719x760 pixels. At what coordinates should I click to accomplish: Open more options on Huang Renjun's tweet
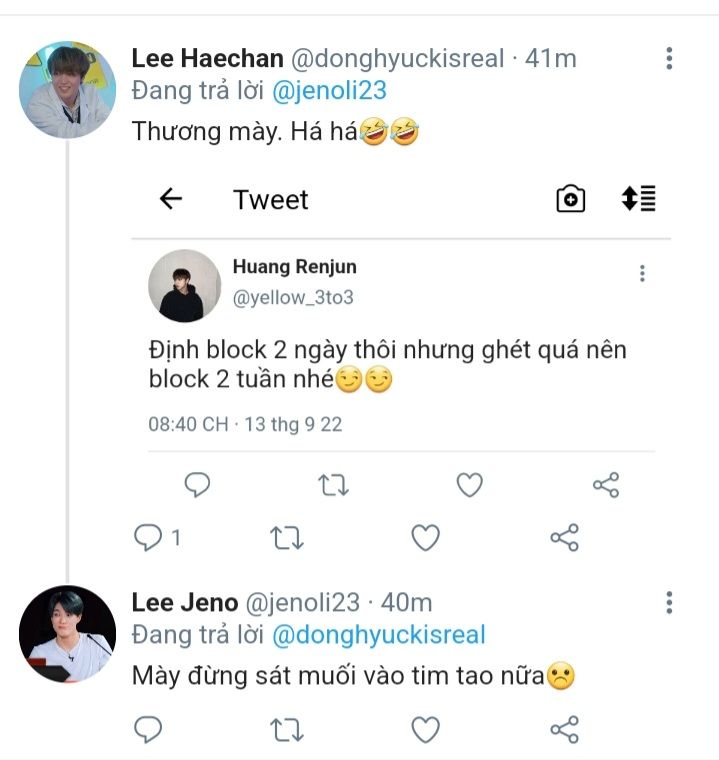pyautogui.click(x=642, y=273)
